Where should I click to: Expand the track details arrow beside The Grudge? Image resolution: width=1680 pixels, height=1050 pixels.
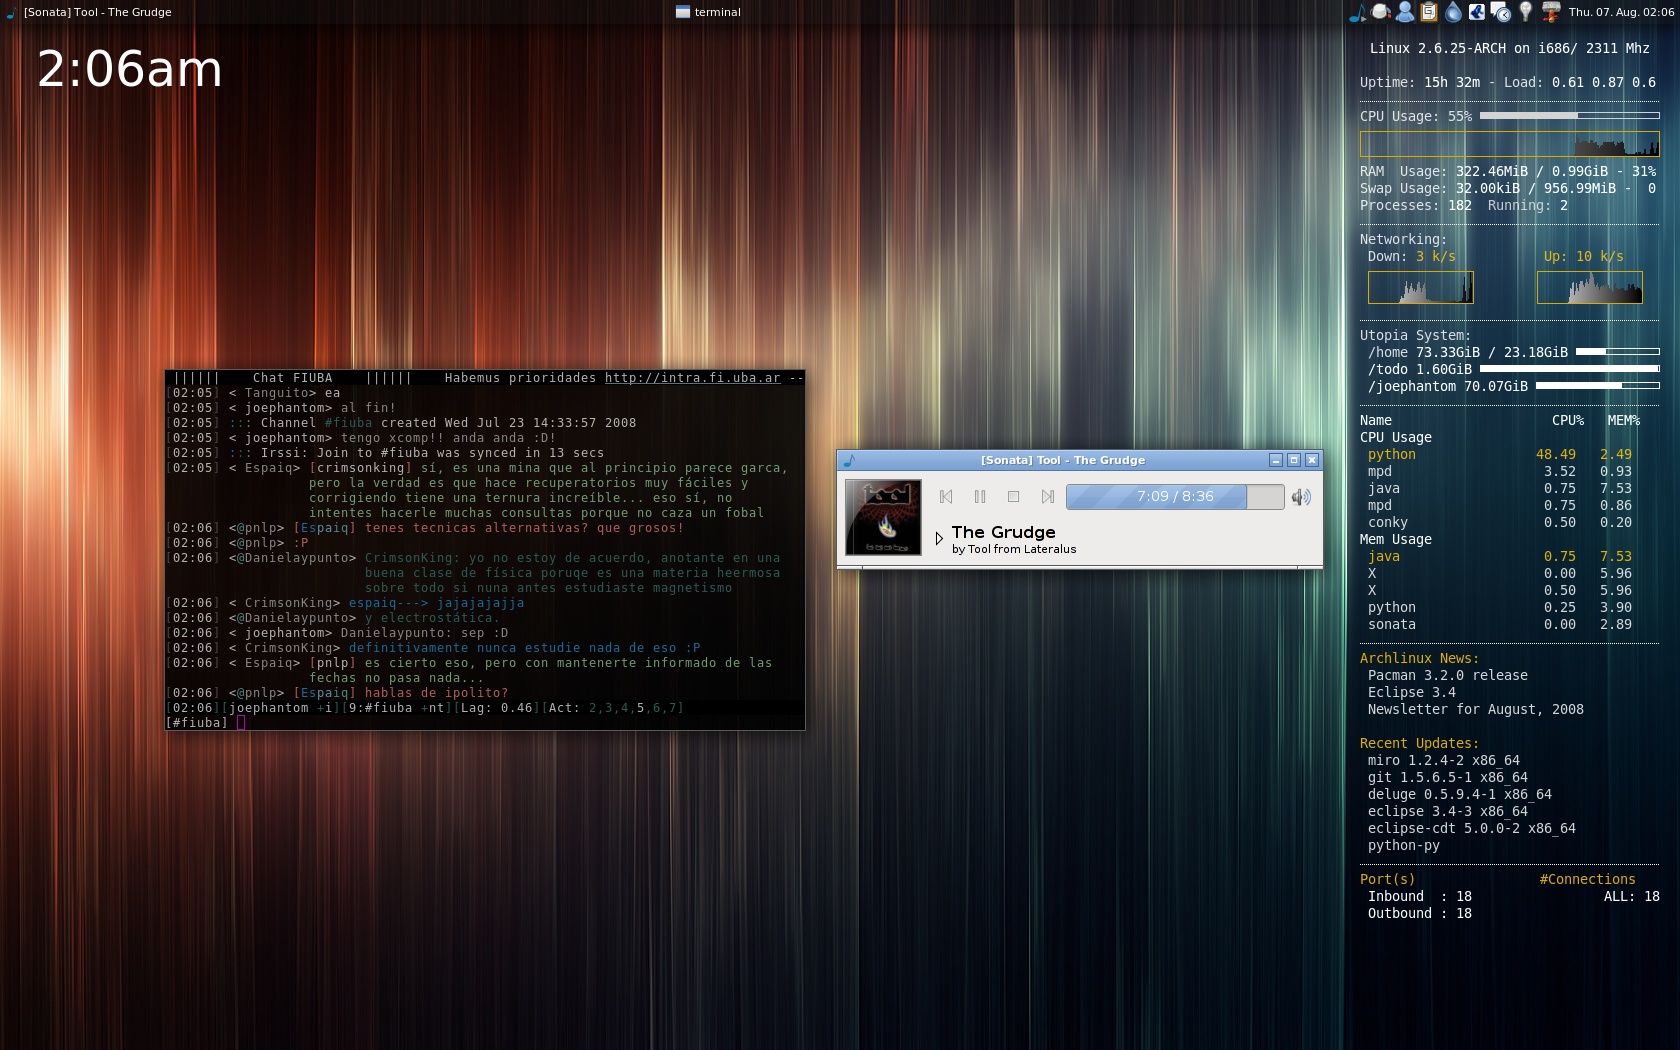click(x=939, y=539)
